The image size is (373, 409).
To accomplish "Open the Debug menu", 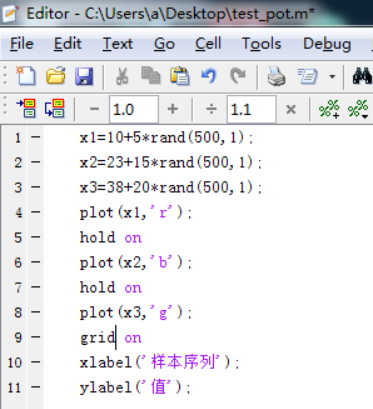I will tap(327, 44).
